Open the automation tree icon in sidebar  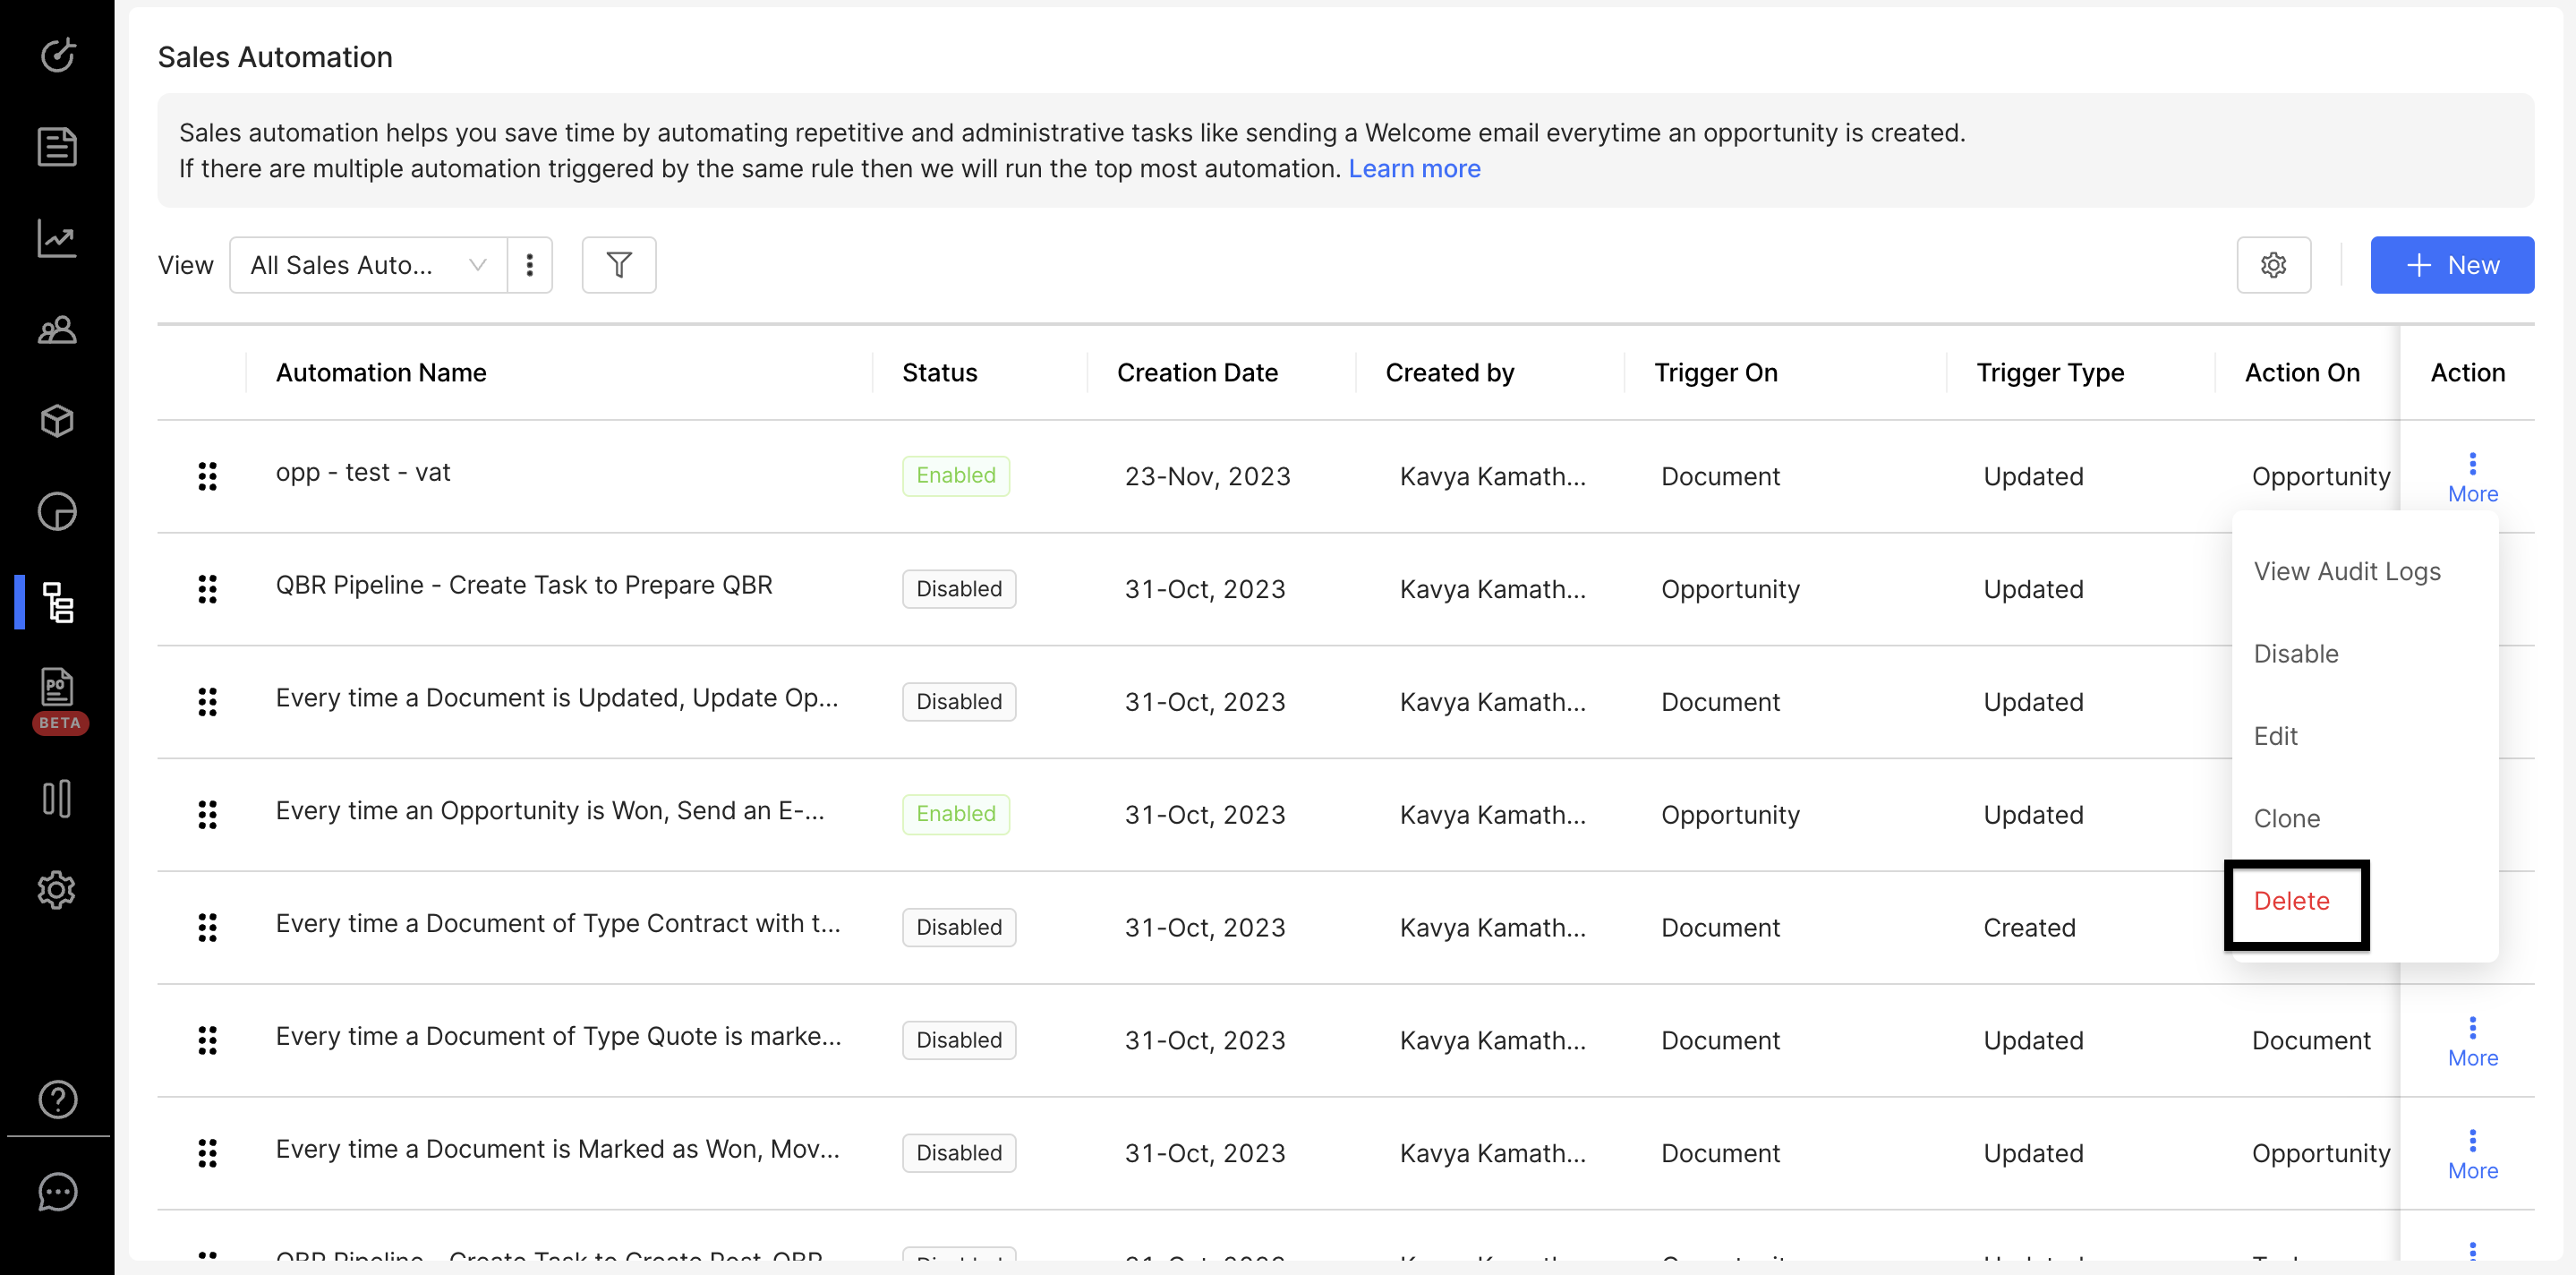click(x=57, y=602)
